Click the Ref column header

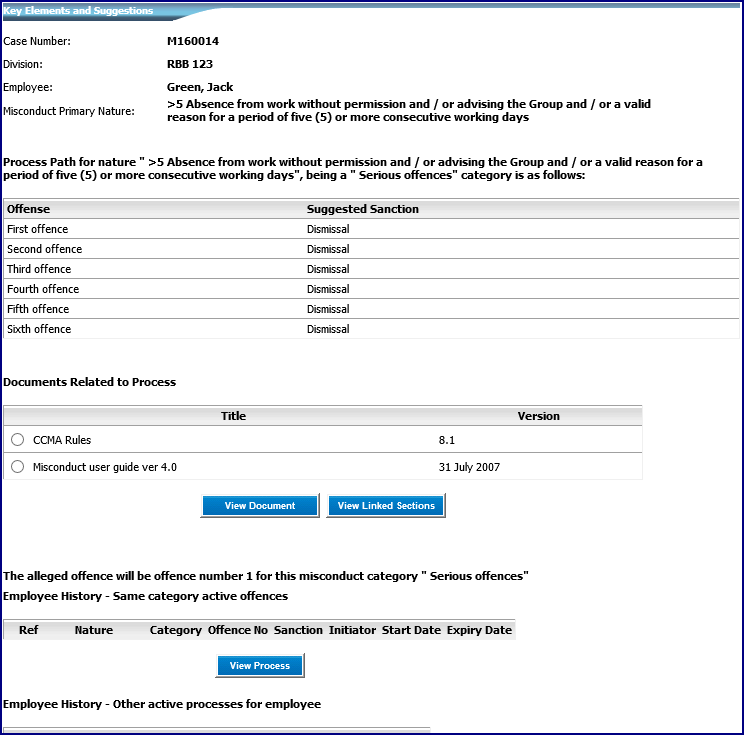[x=28, y=630]
